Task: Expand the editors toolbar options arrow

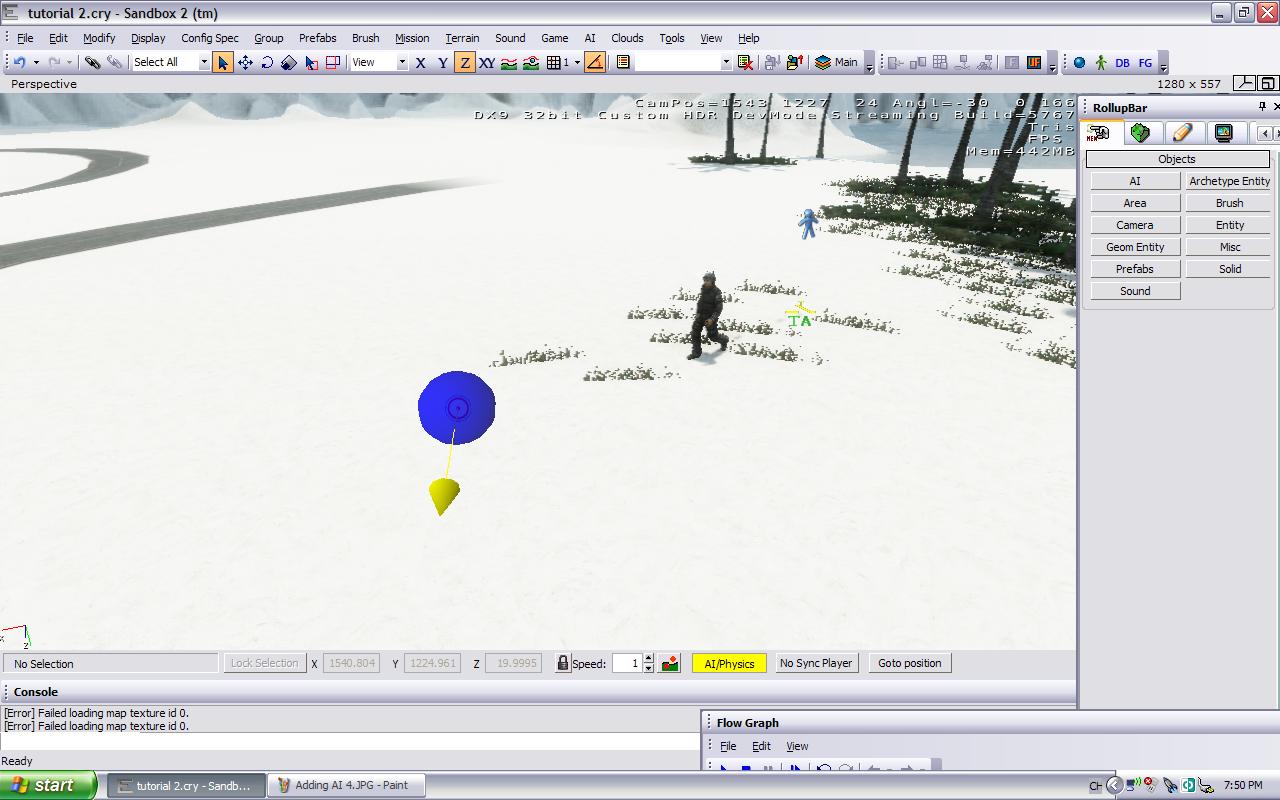Action: [x=1163, y=67]
